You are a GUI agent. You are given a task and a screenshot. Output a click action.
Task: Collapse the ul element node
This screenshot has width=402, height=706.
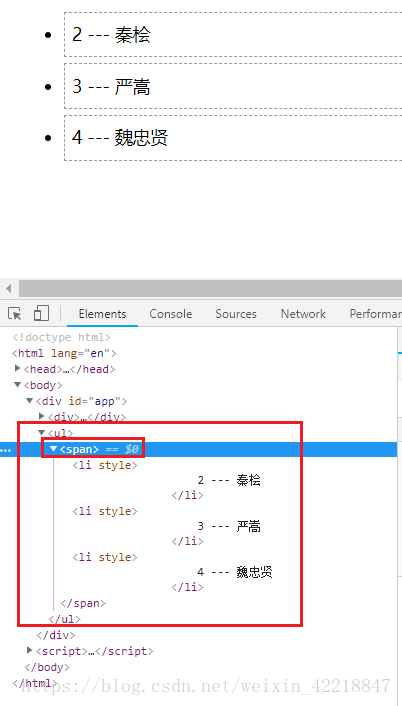[41, 432]
